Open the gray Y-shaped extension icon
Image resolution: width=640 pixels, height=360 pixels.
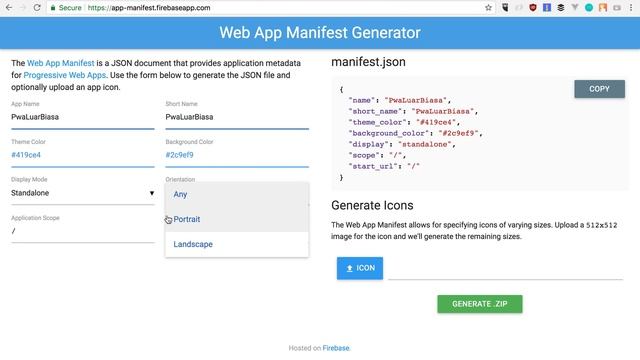(575, 7)
